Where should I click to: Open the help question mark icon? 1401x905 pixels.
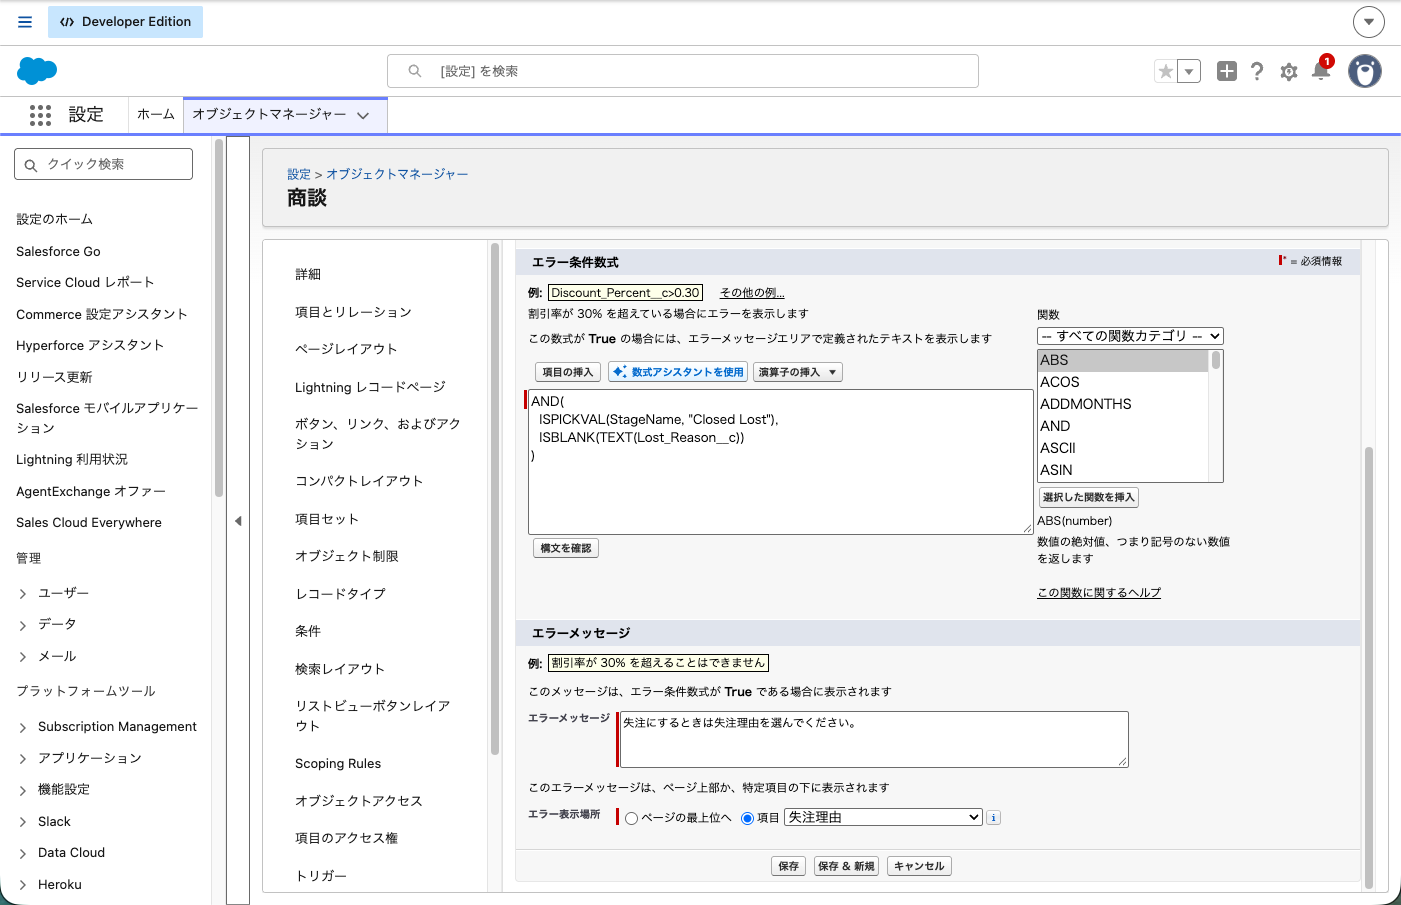1257,71
